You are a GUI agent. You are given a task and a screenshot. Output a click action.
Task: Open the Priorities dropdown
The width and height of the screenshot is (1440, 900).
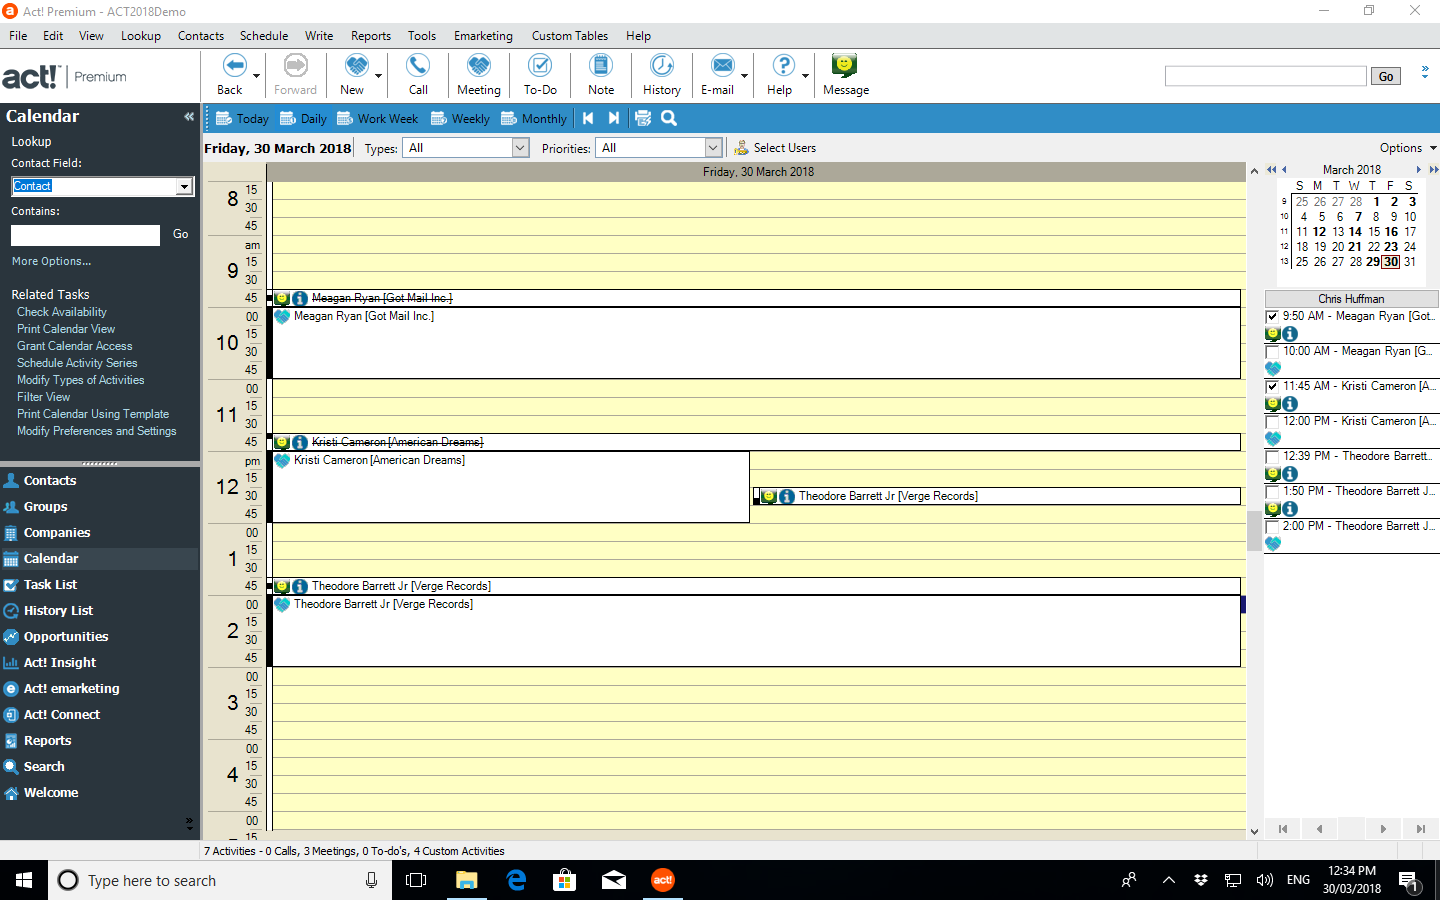[713, 148]
